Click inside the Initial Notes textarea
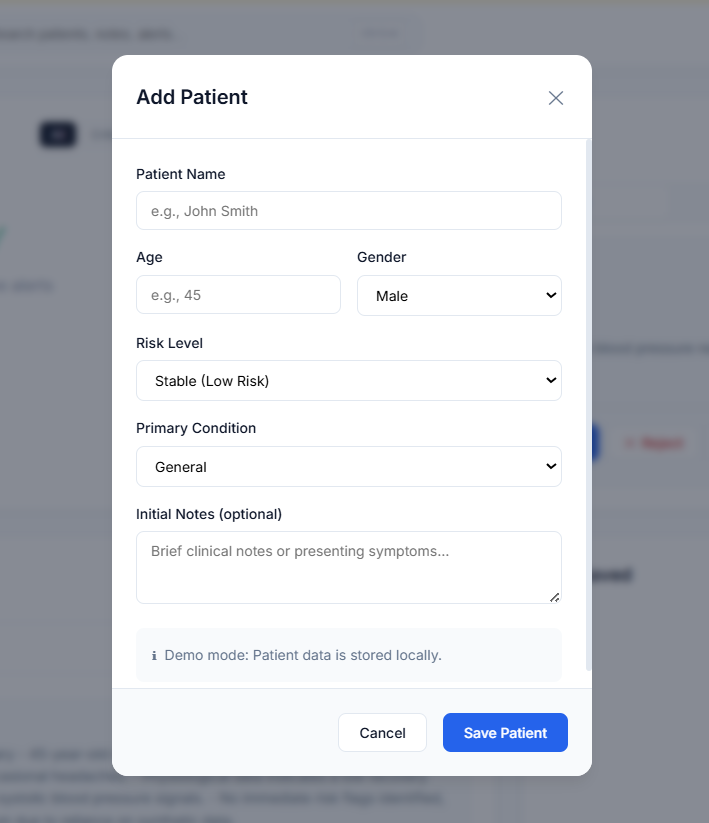Screen dimensions: 709x823 point(348,567)
